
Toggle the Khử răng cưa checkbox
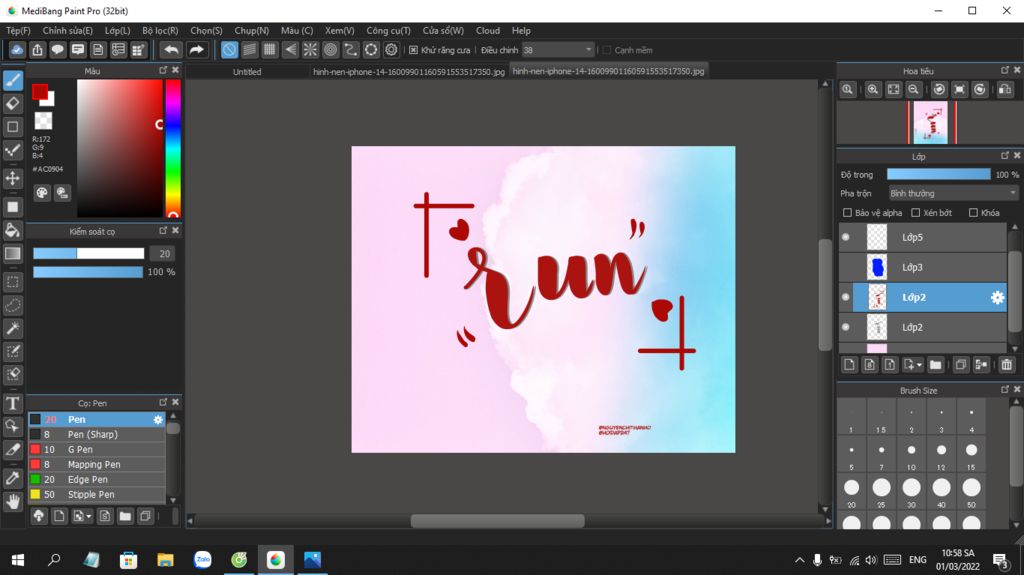(413, 50)
